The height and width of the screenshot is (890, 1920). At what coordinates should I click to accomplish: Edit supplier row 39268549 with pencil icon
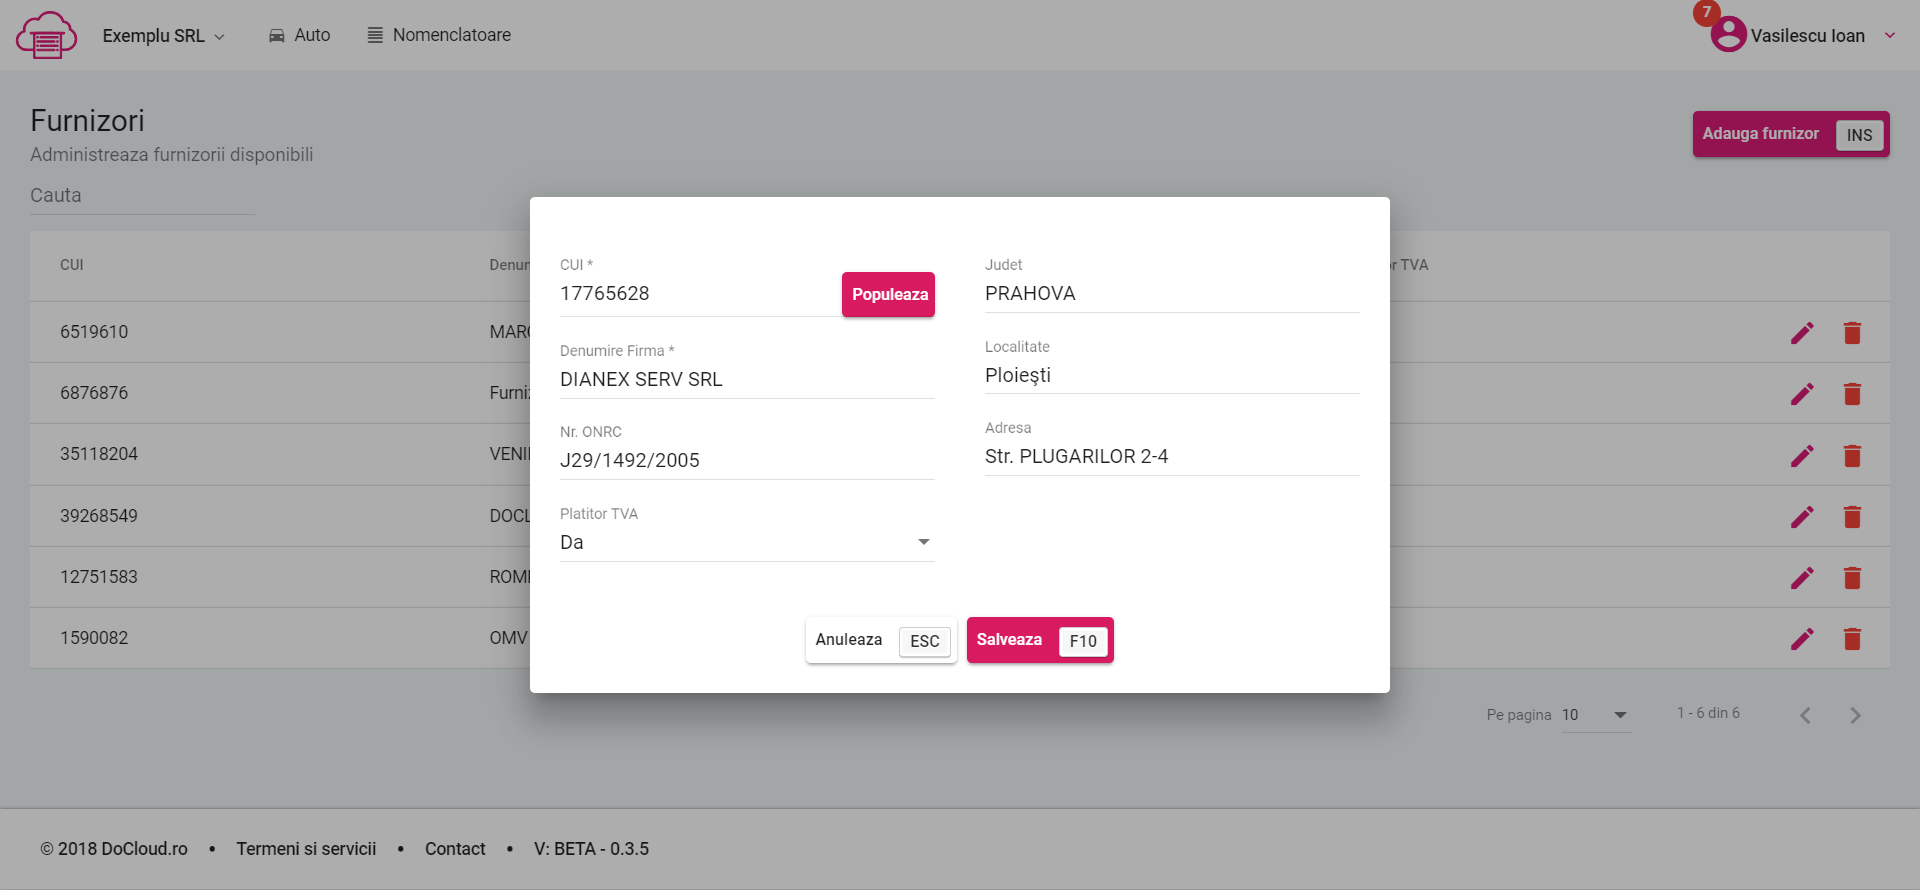click(x=1802, y=517)
